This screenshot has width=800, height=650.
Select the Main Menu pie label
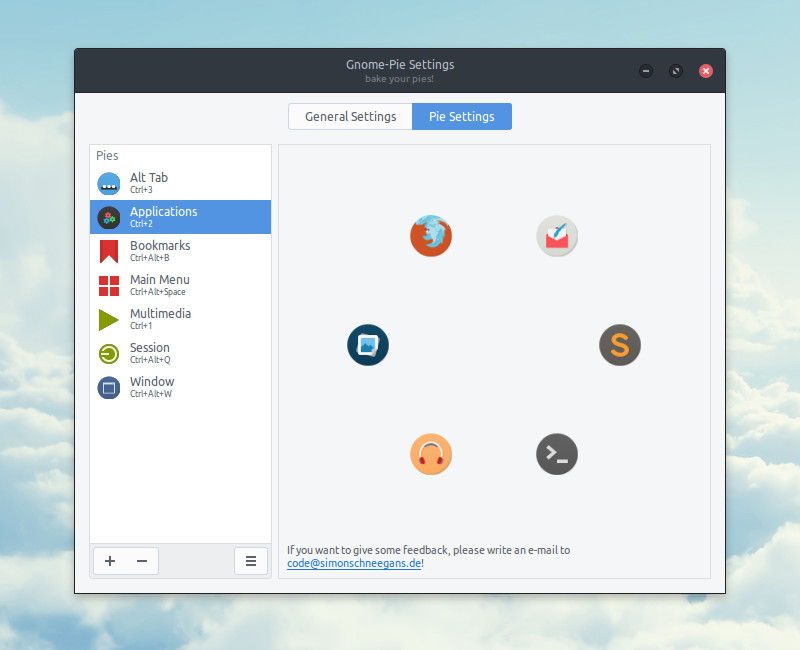(x=160, y=280)
